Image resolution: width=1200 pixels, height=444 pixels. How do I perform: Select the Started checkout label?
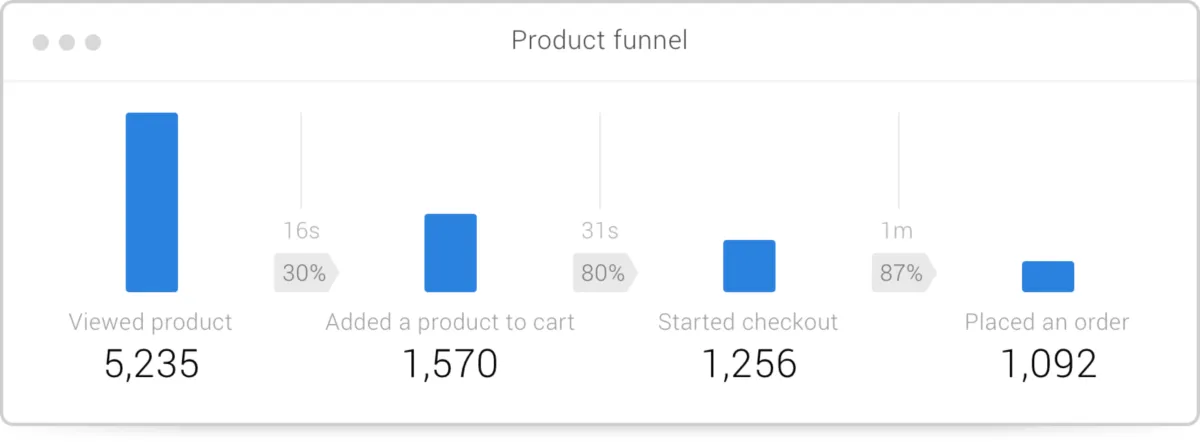pos(748,322)
